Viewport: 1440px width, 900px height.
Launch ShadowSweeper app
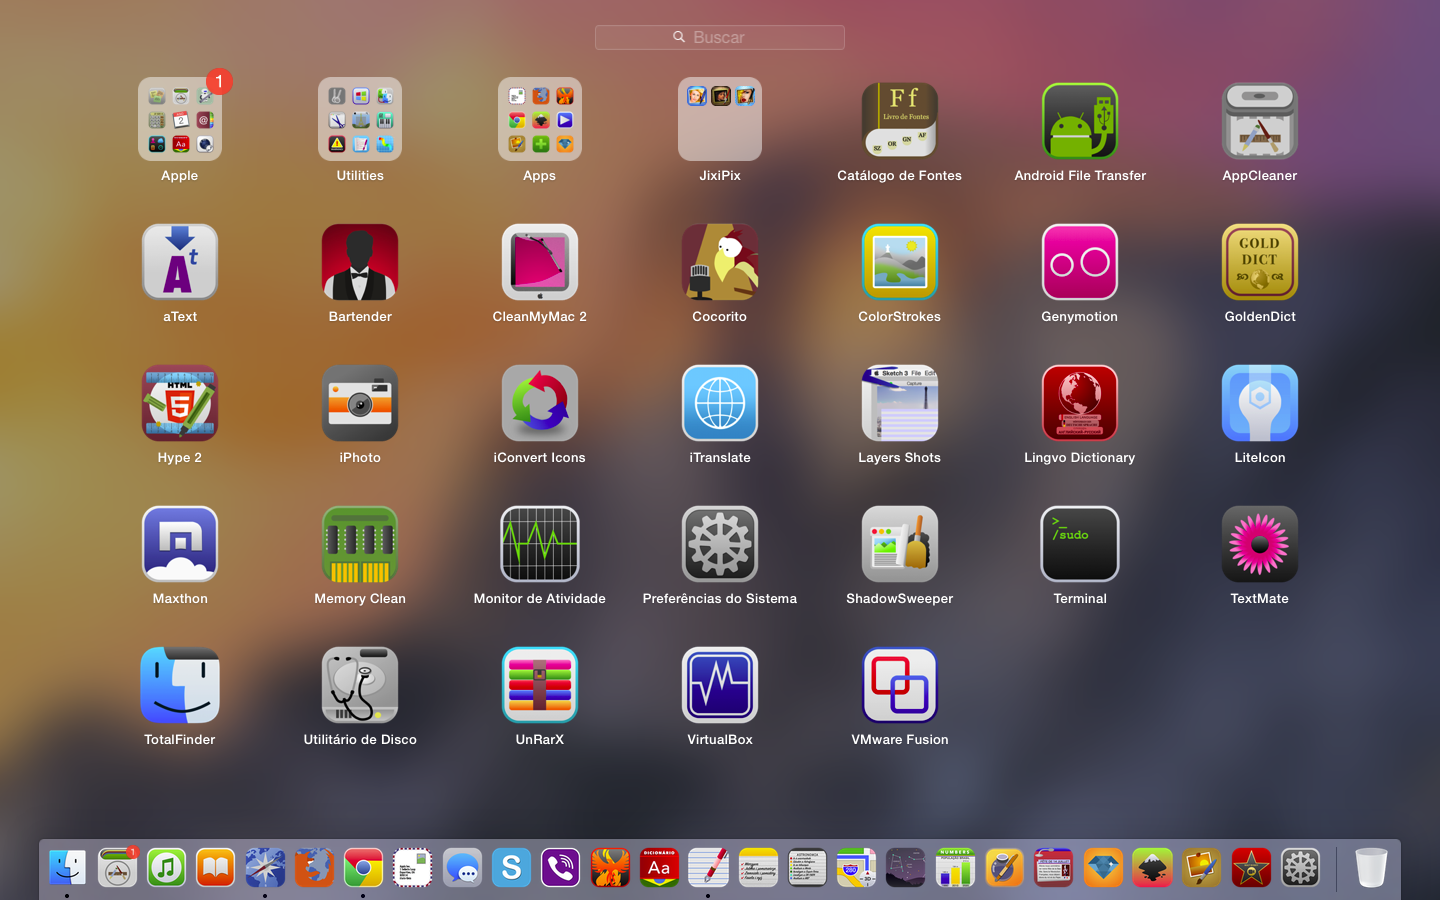900,544
